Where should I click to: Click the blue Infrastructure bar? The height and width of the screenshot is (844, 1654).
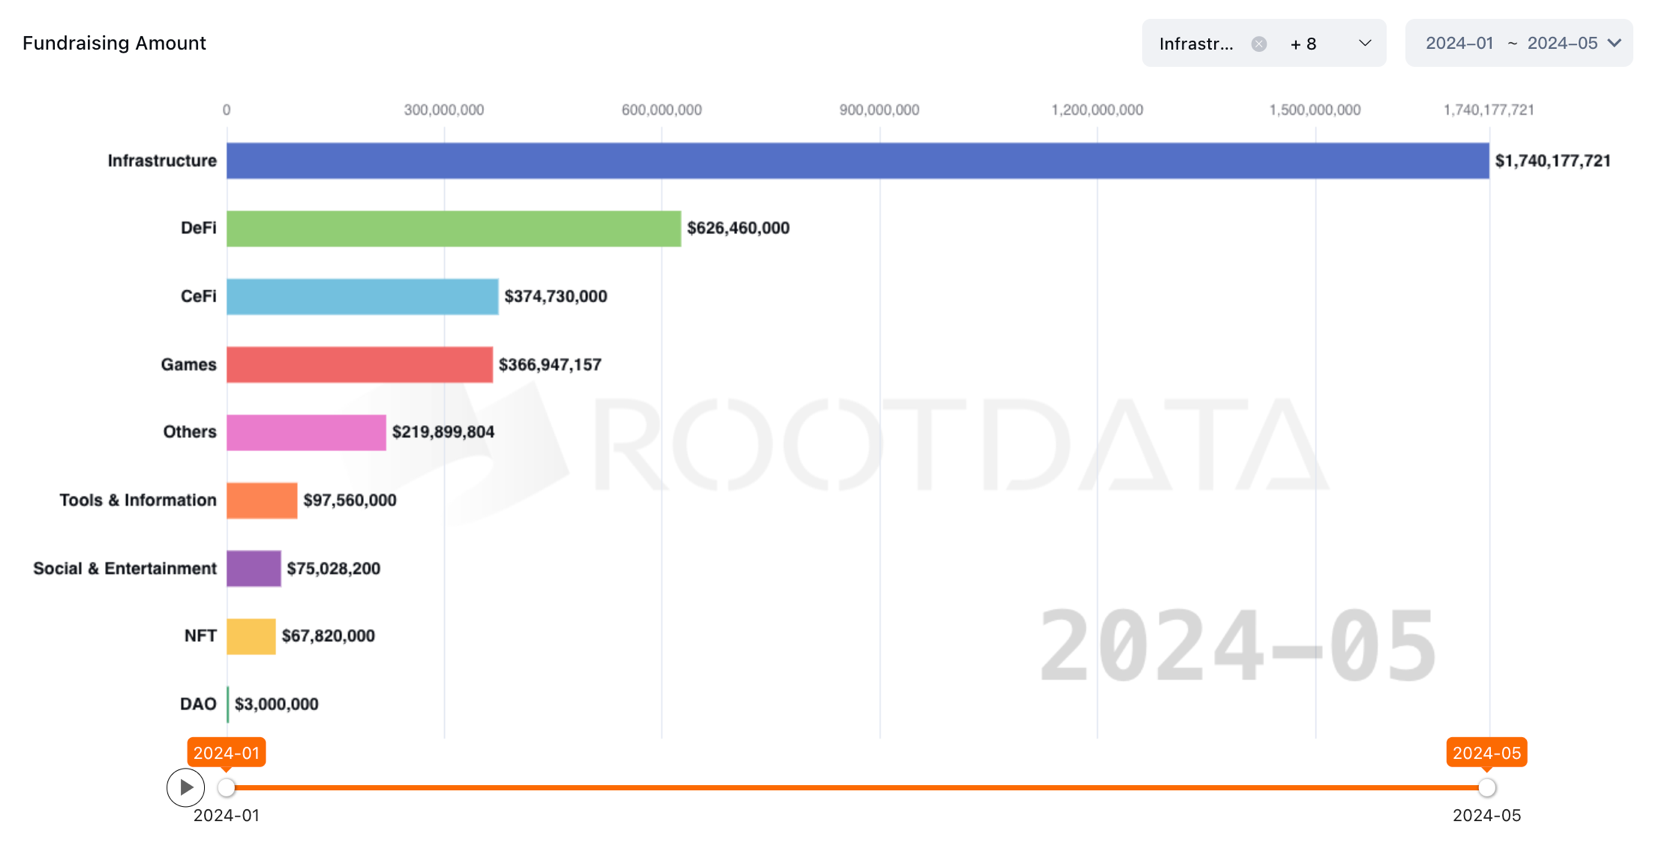pyautogui.click(x=858, y=161)
